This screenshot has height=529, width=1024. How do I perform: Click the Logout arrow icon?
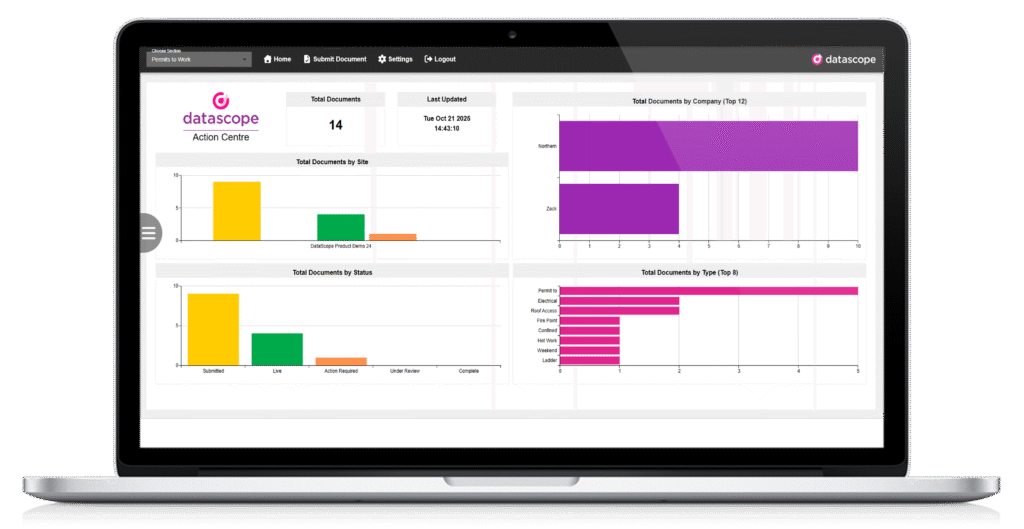tap(428, 59)
